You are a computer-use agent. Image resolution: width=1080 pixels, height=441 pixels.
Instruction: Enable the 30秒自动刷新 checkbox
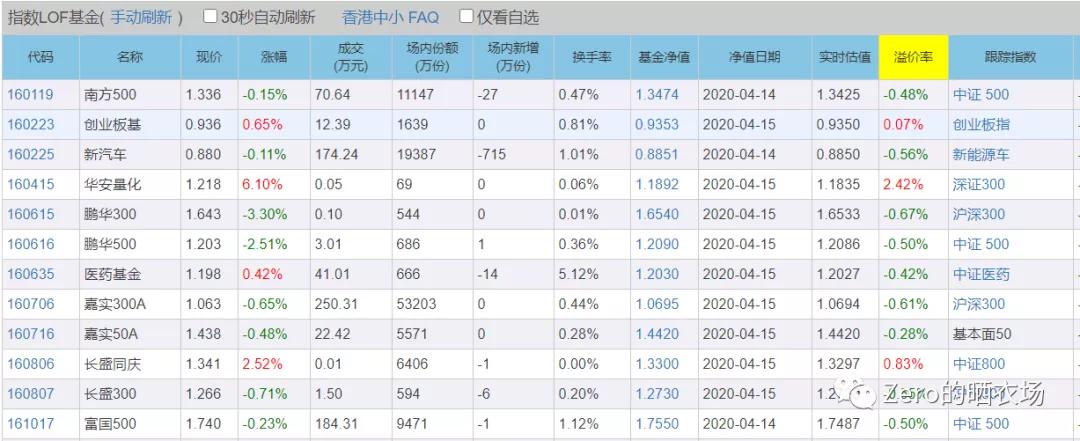click(209, 17)
